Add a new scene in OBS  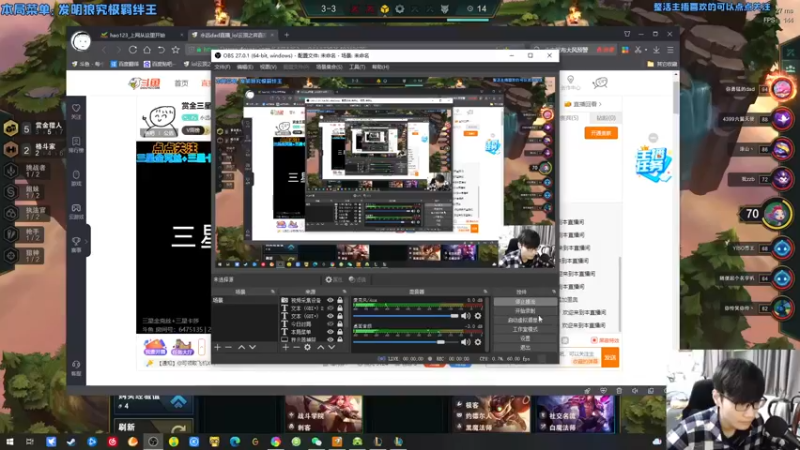coord(218,347)
